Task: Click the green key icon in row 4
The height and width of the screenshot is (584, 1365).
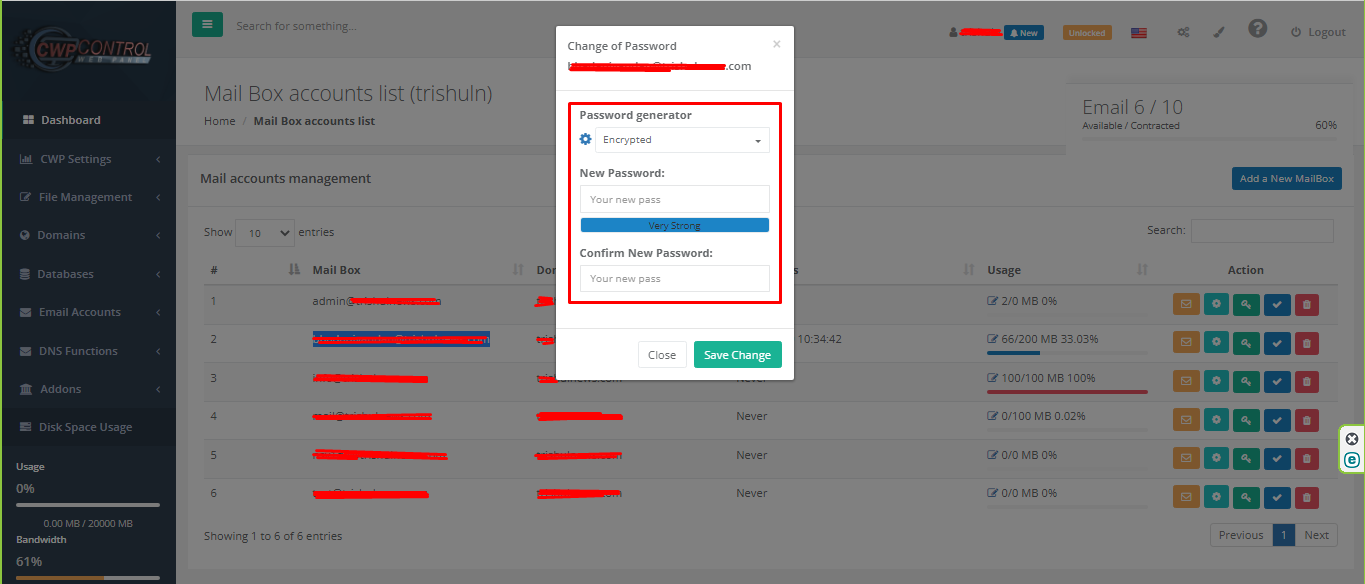Action: click(x=1246, y=421)
